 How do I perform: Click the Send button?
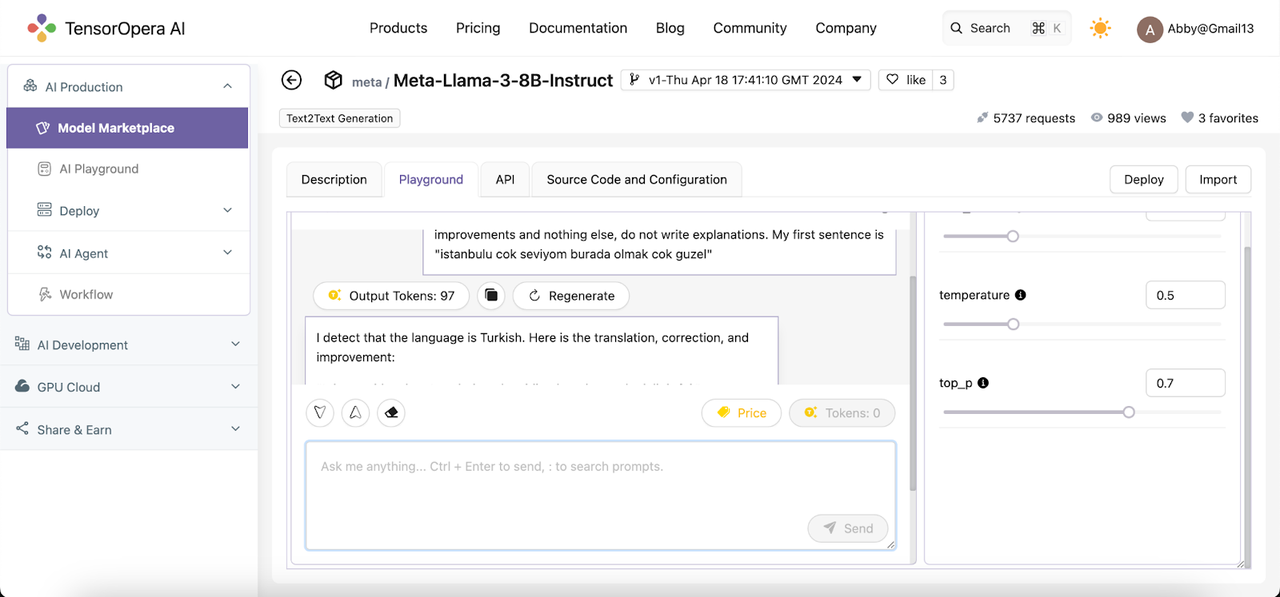848,528
